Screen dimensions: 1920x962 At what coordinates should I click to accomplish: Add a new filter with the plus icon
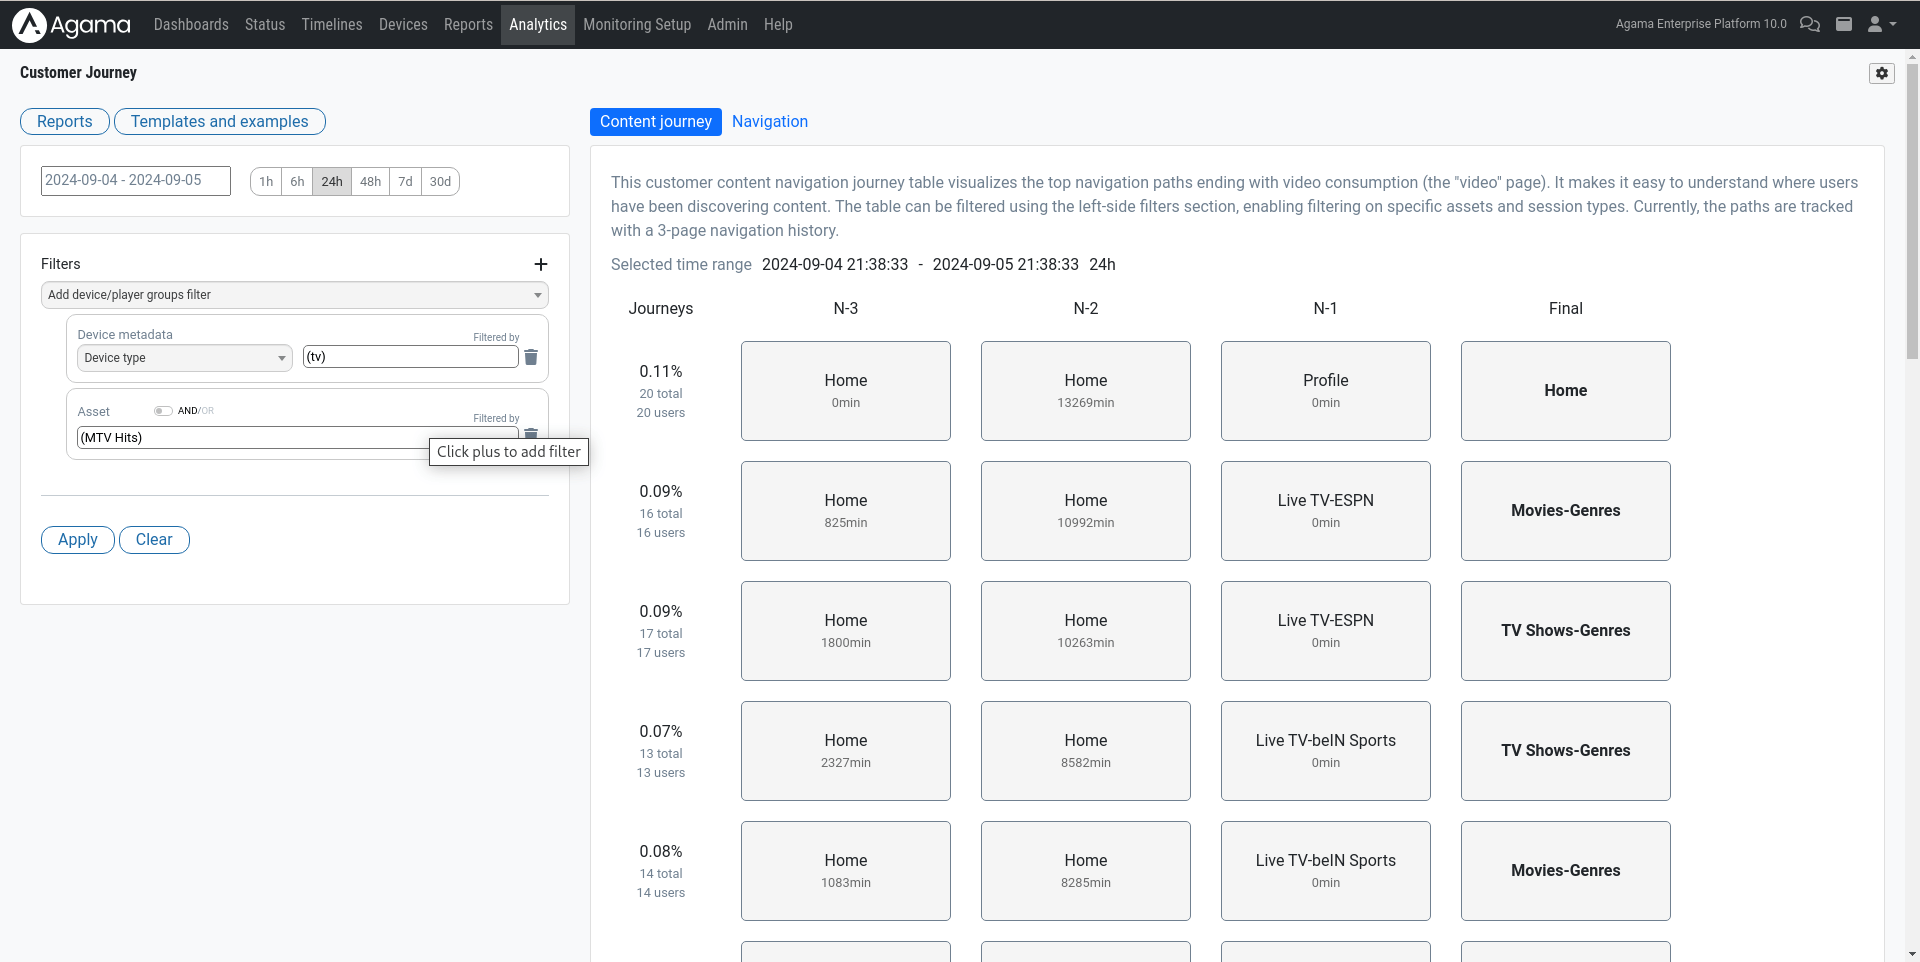541,264
